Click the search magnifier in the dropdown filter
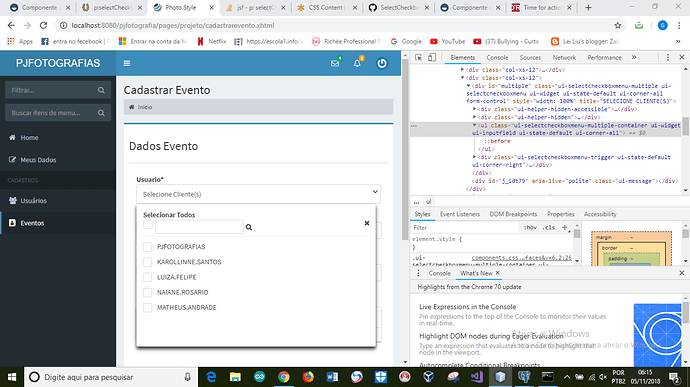690x387 pixels. [249, 227]
